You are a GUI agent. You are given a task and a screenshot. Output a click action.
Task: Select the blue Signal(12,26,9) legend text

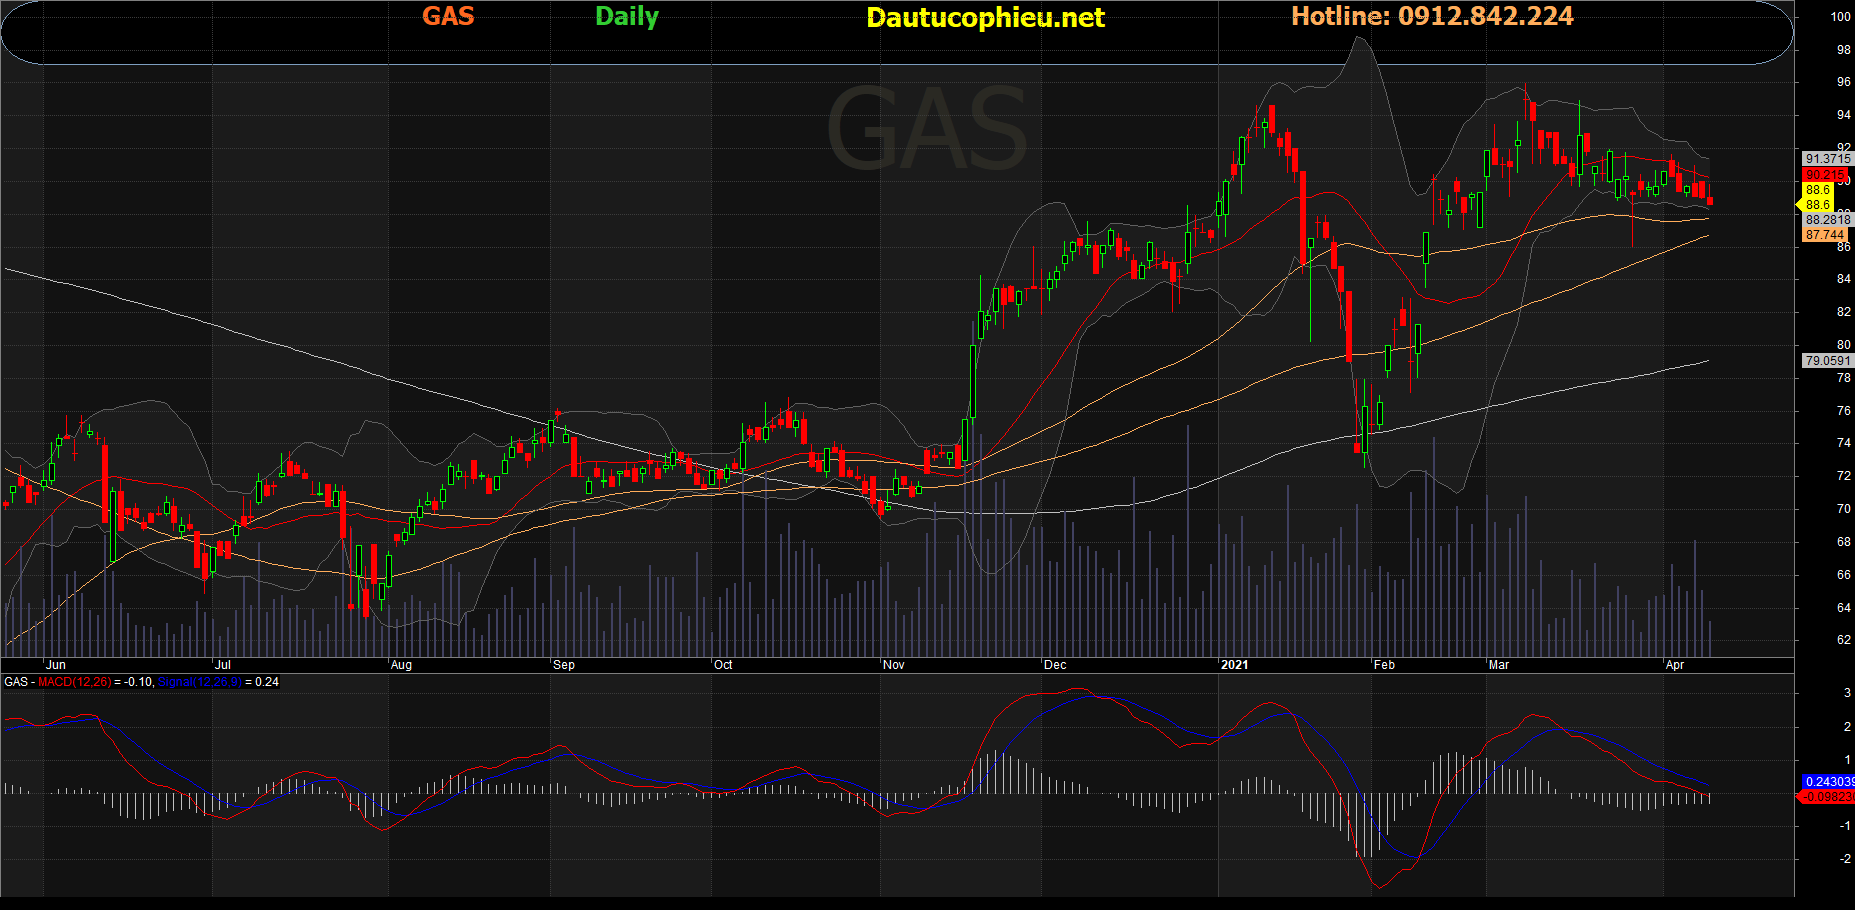click(x=200, y=682)
